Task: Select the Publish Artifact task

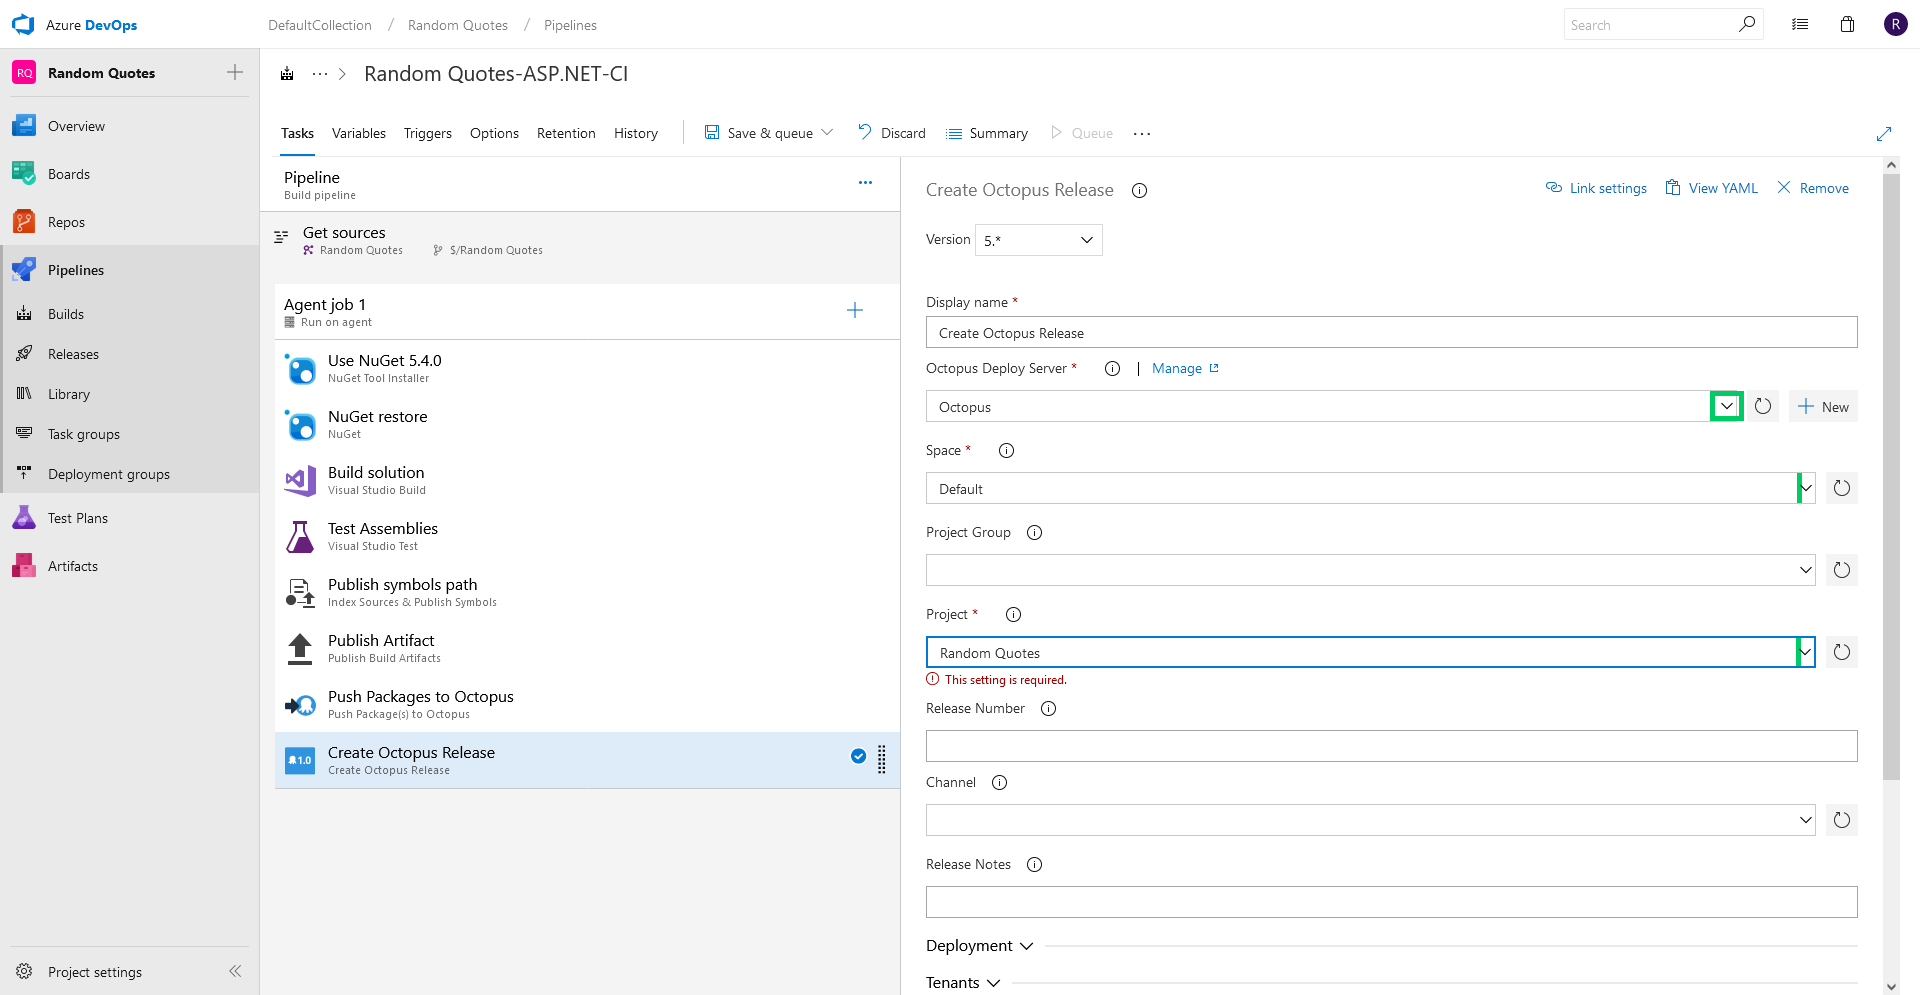Action: pyautogui.click(x=587, y=648)
